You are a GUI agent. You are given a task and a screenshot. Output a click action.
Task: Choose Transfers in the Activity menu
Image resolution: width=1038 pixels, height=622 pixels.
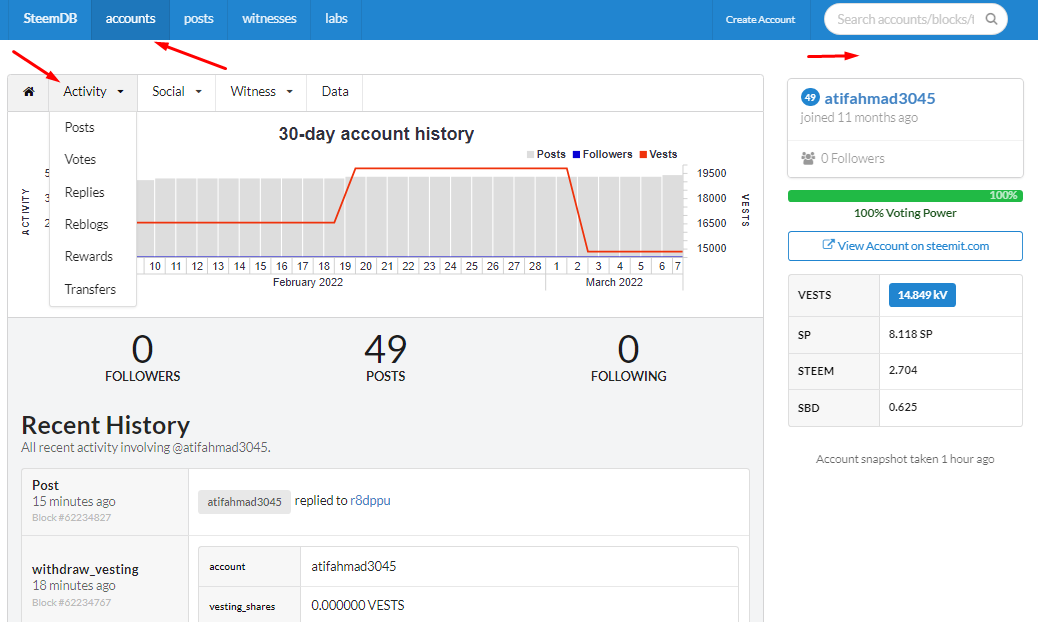pos(90,289)
